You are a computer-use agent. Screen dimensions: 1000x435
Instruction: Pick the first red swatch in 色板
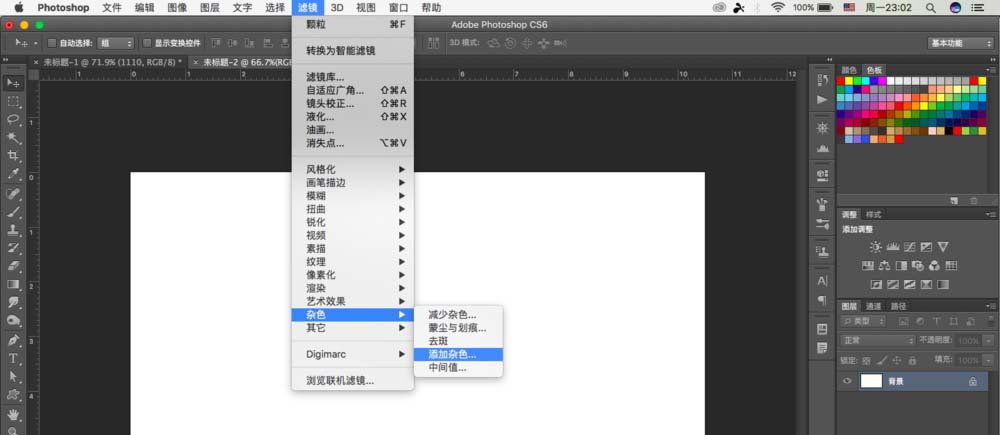click(x=841, y=81)
